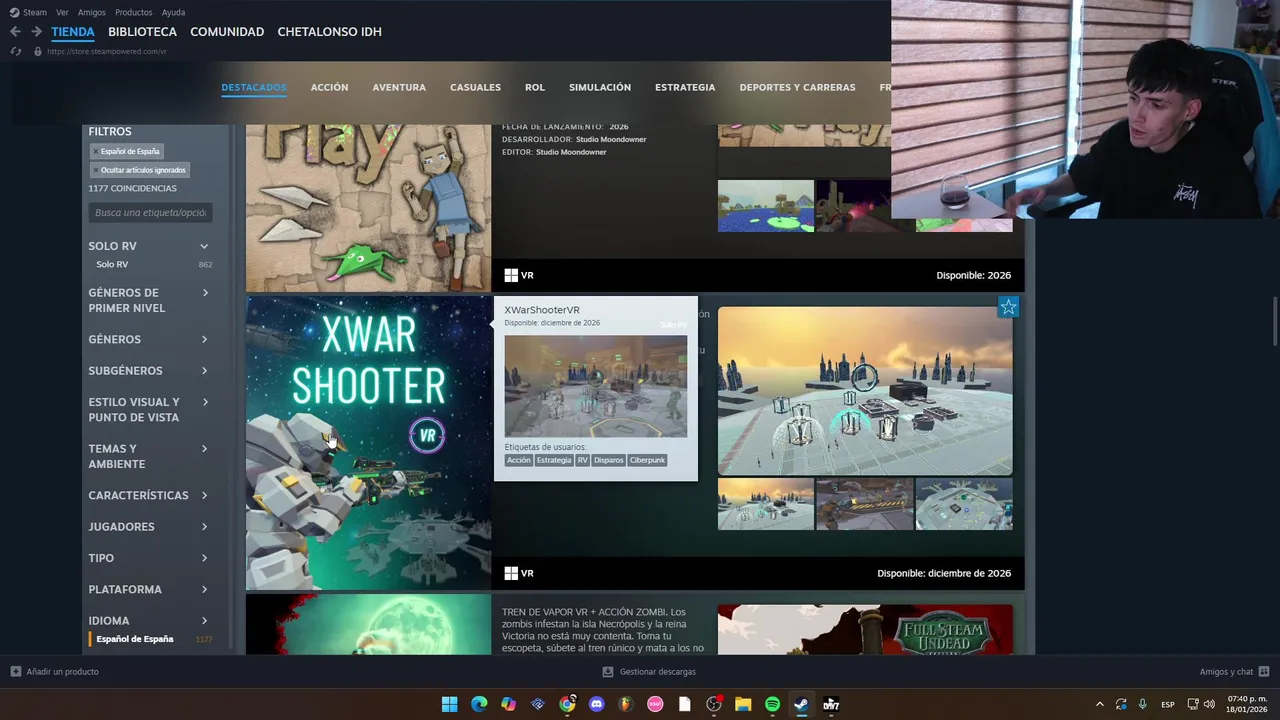
Task: Click the XWarShooterVR title in popup
Action: [542, 310]
